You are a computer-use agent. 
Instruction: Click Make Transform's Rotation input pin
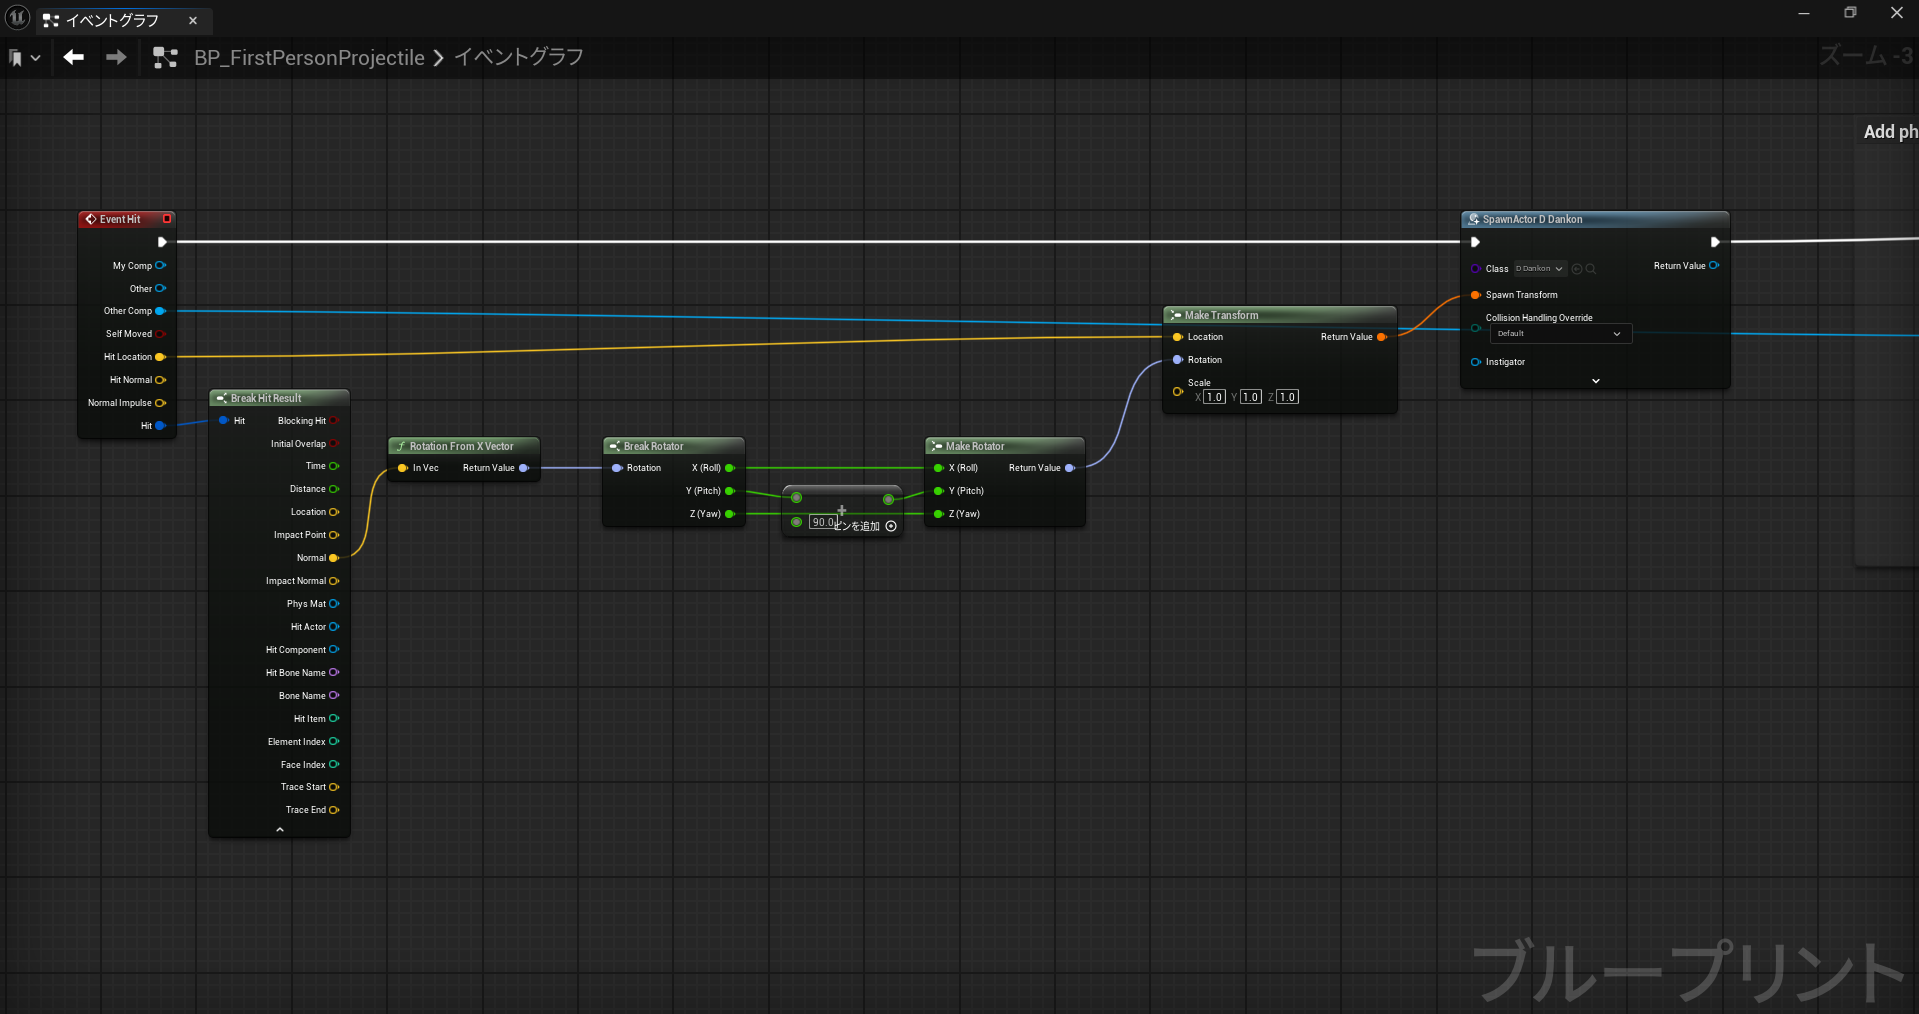tap(1178, 360)
